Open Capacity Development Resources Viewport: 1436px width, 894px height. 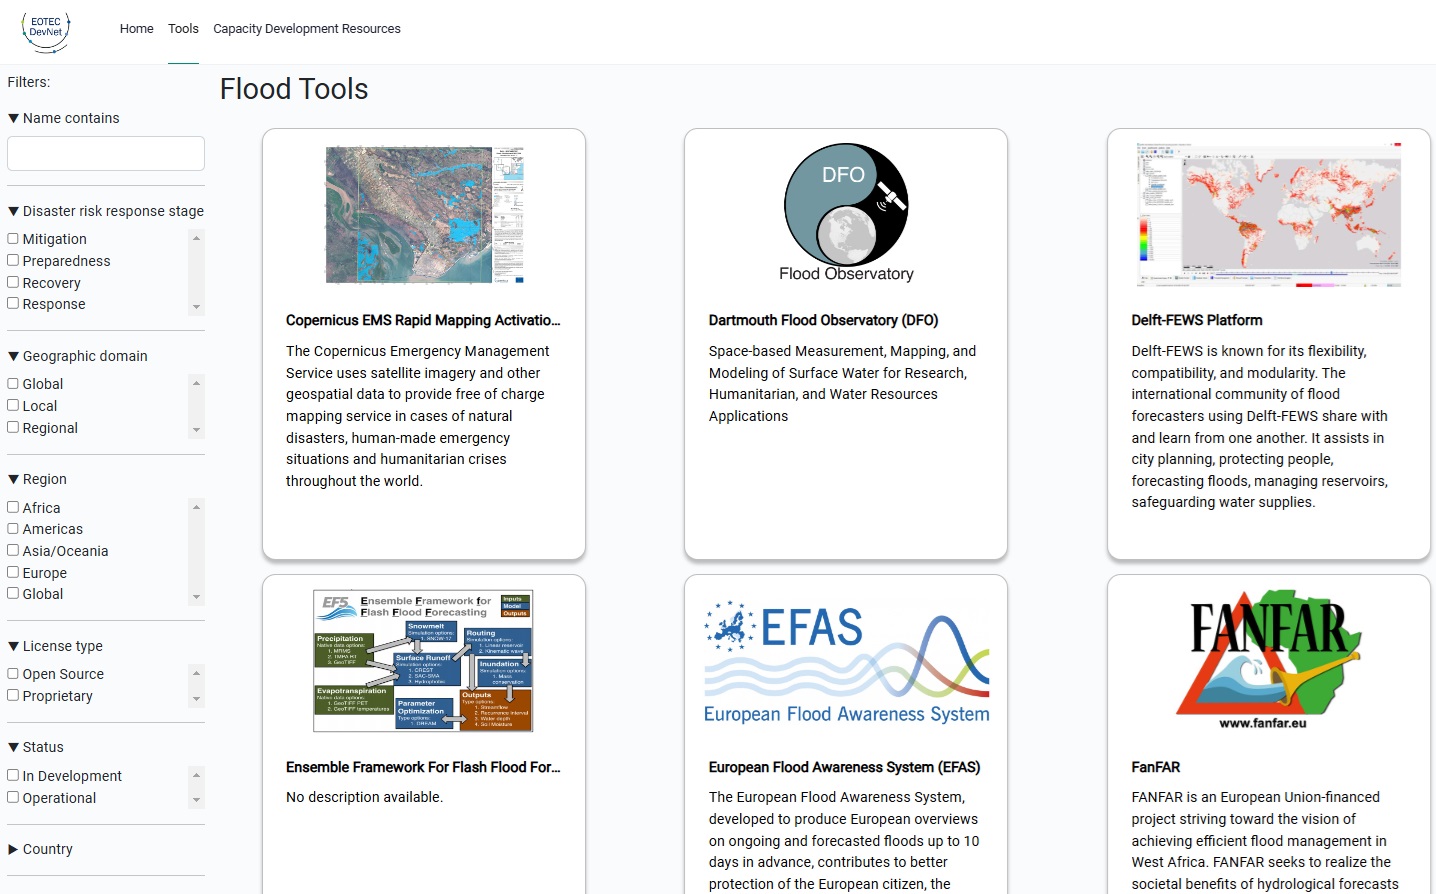click(x=307, y=29)
